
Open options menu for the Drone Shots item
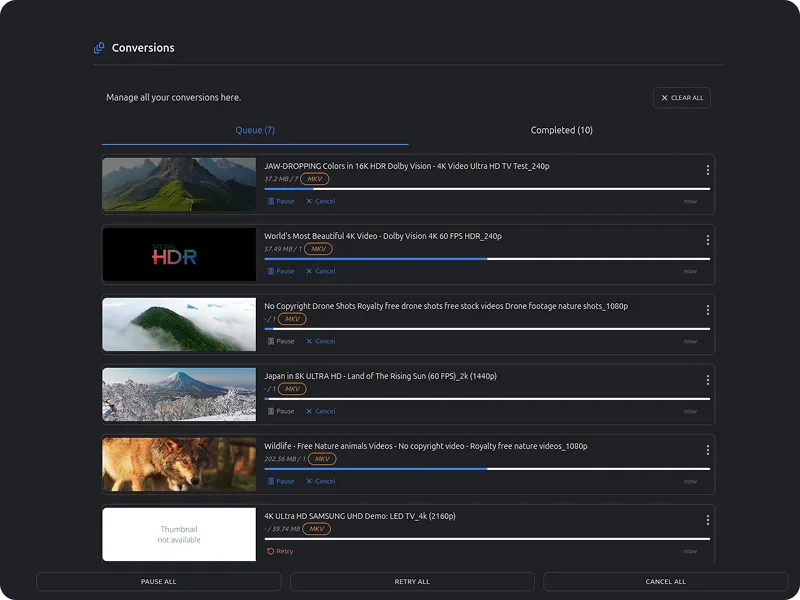tap(708, 310)
